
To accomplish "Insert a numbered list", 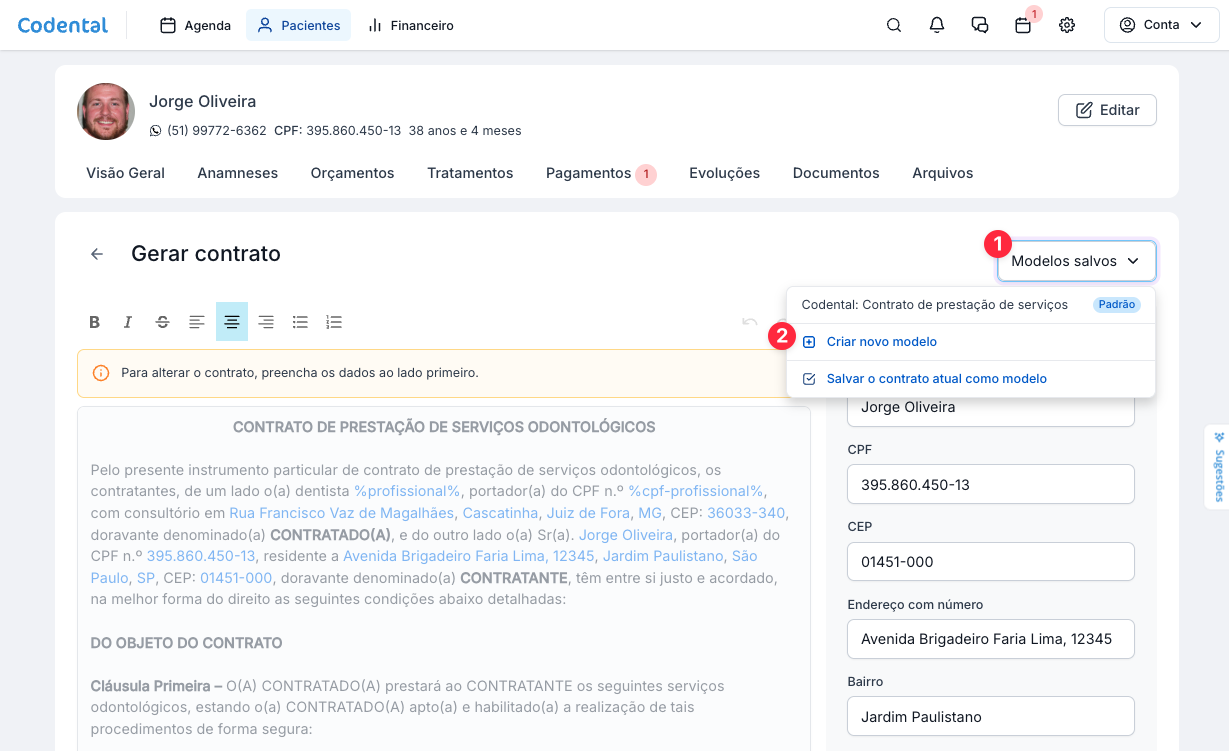I will tap(334, 322).
